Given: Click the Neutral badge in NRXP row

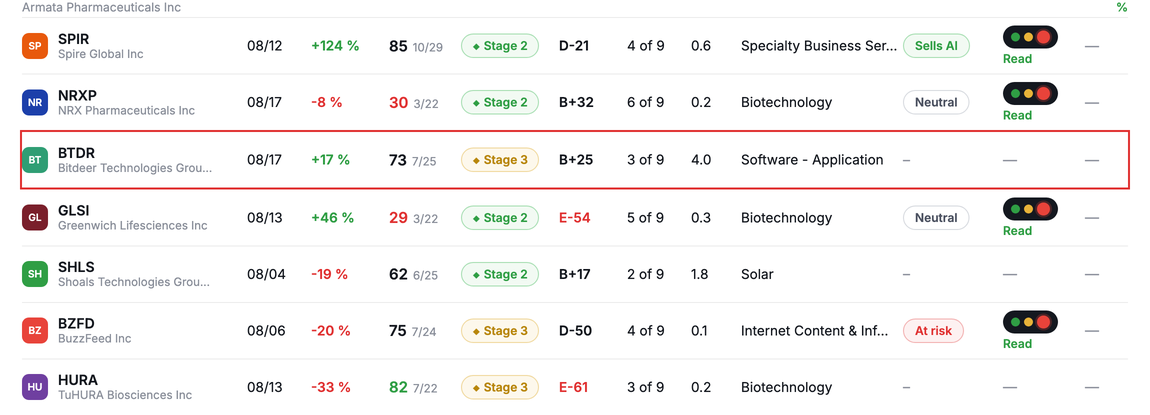Looking at the screenshot, I should [x=936, y=103].
